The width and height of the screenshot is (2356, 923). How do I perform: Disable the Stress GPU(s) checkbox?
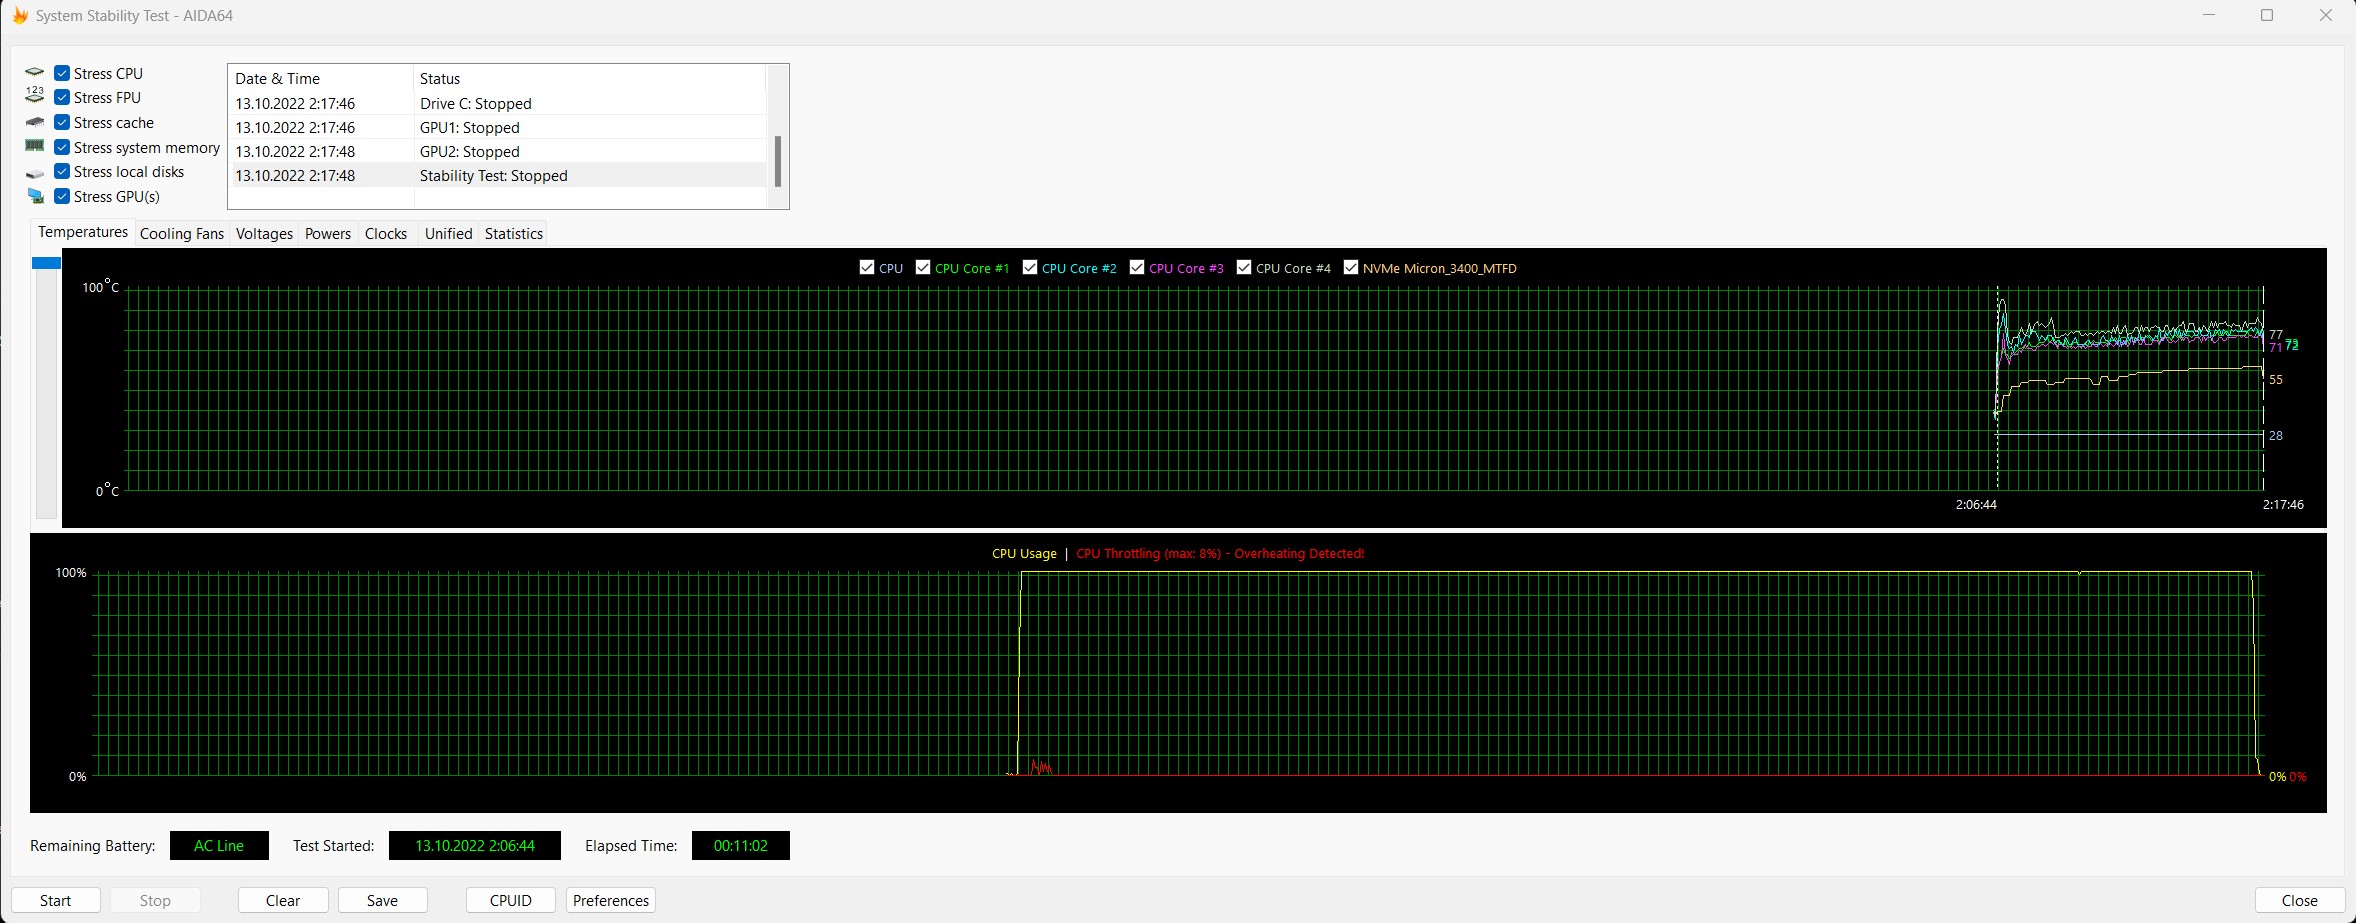[x=62, y=196]
